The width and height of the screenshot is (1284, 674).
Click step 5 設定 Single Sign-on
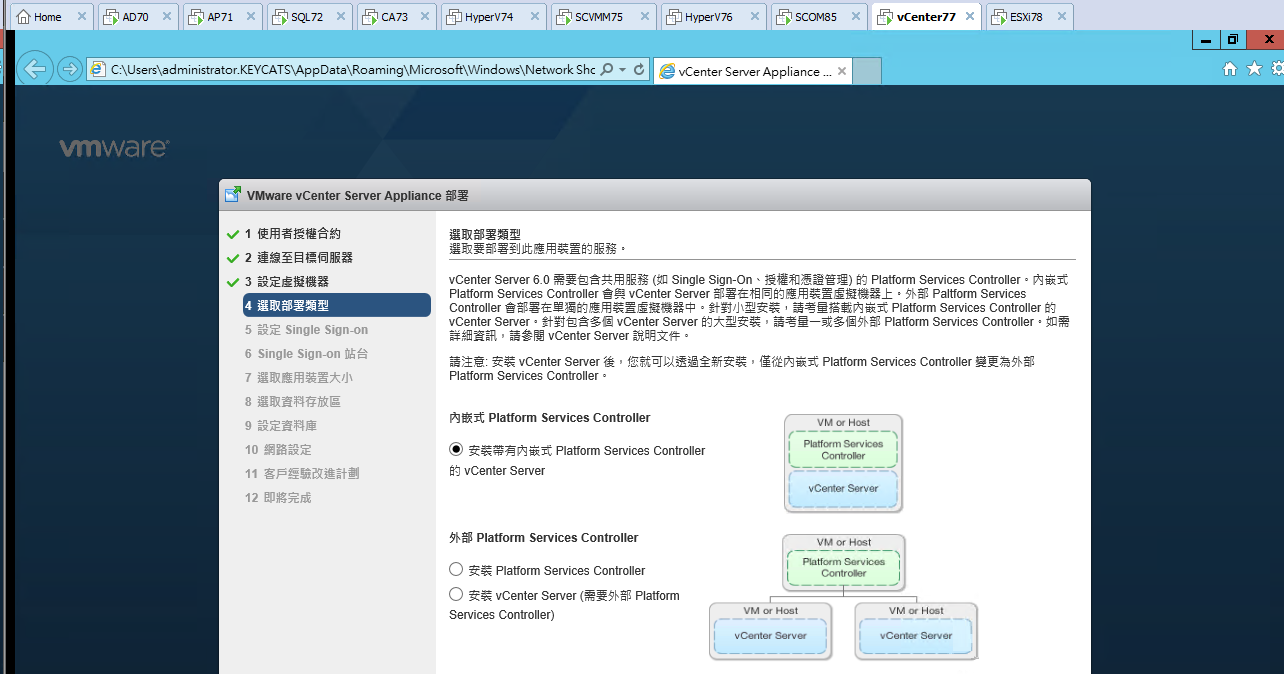point(306,330)
